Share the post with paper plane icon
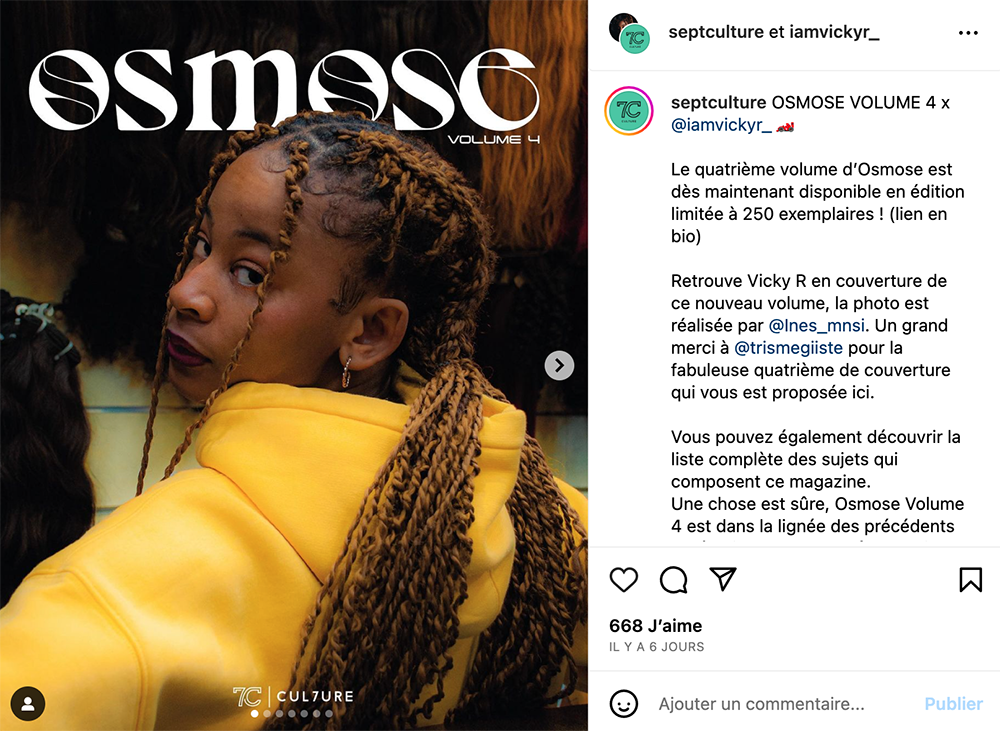 point(723,579)
